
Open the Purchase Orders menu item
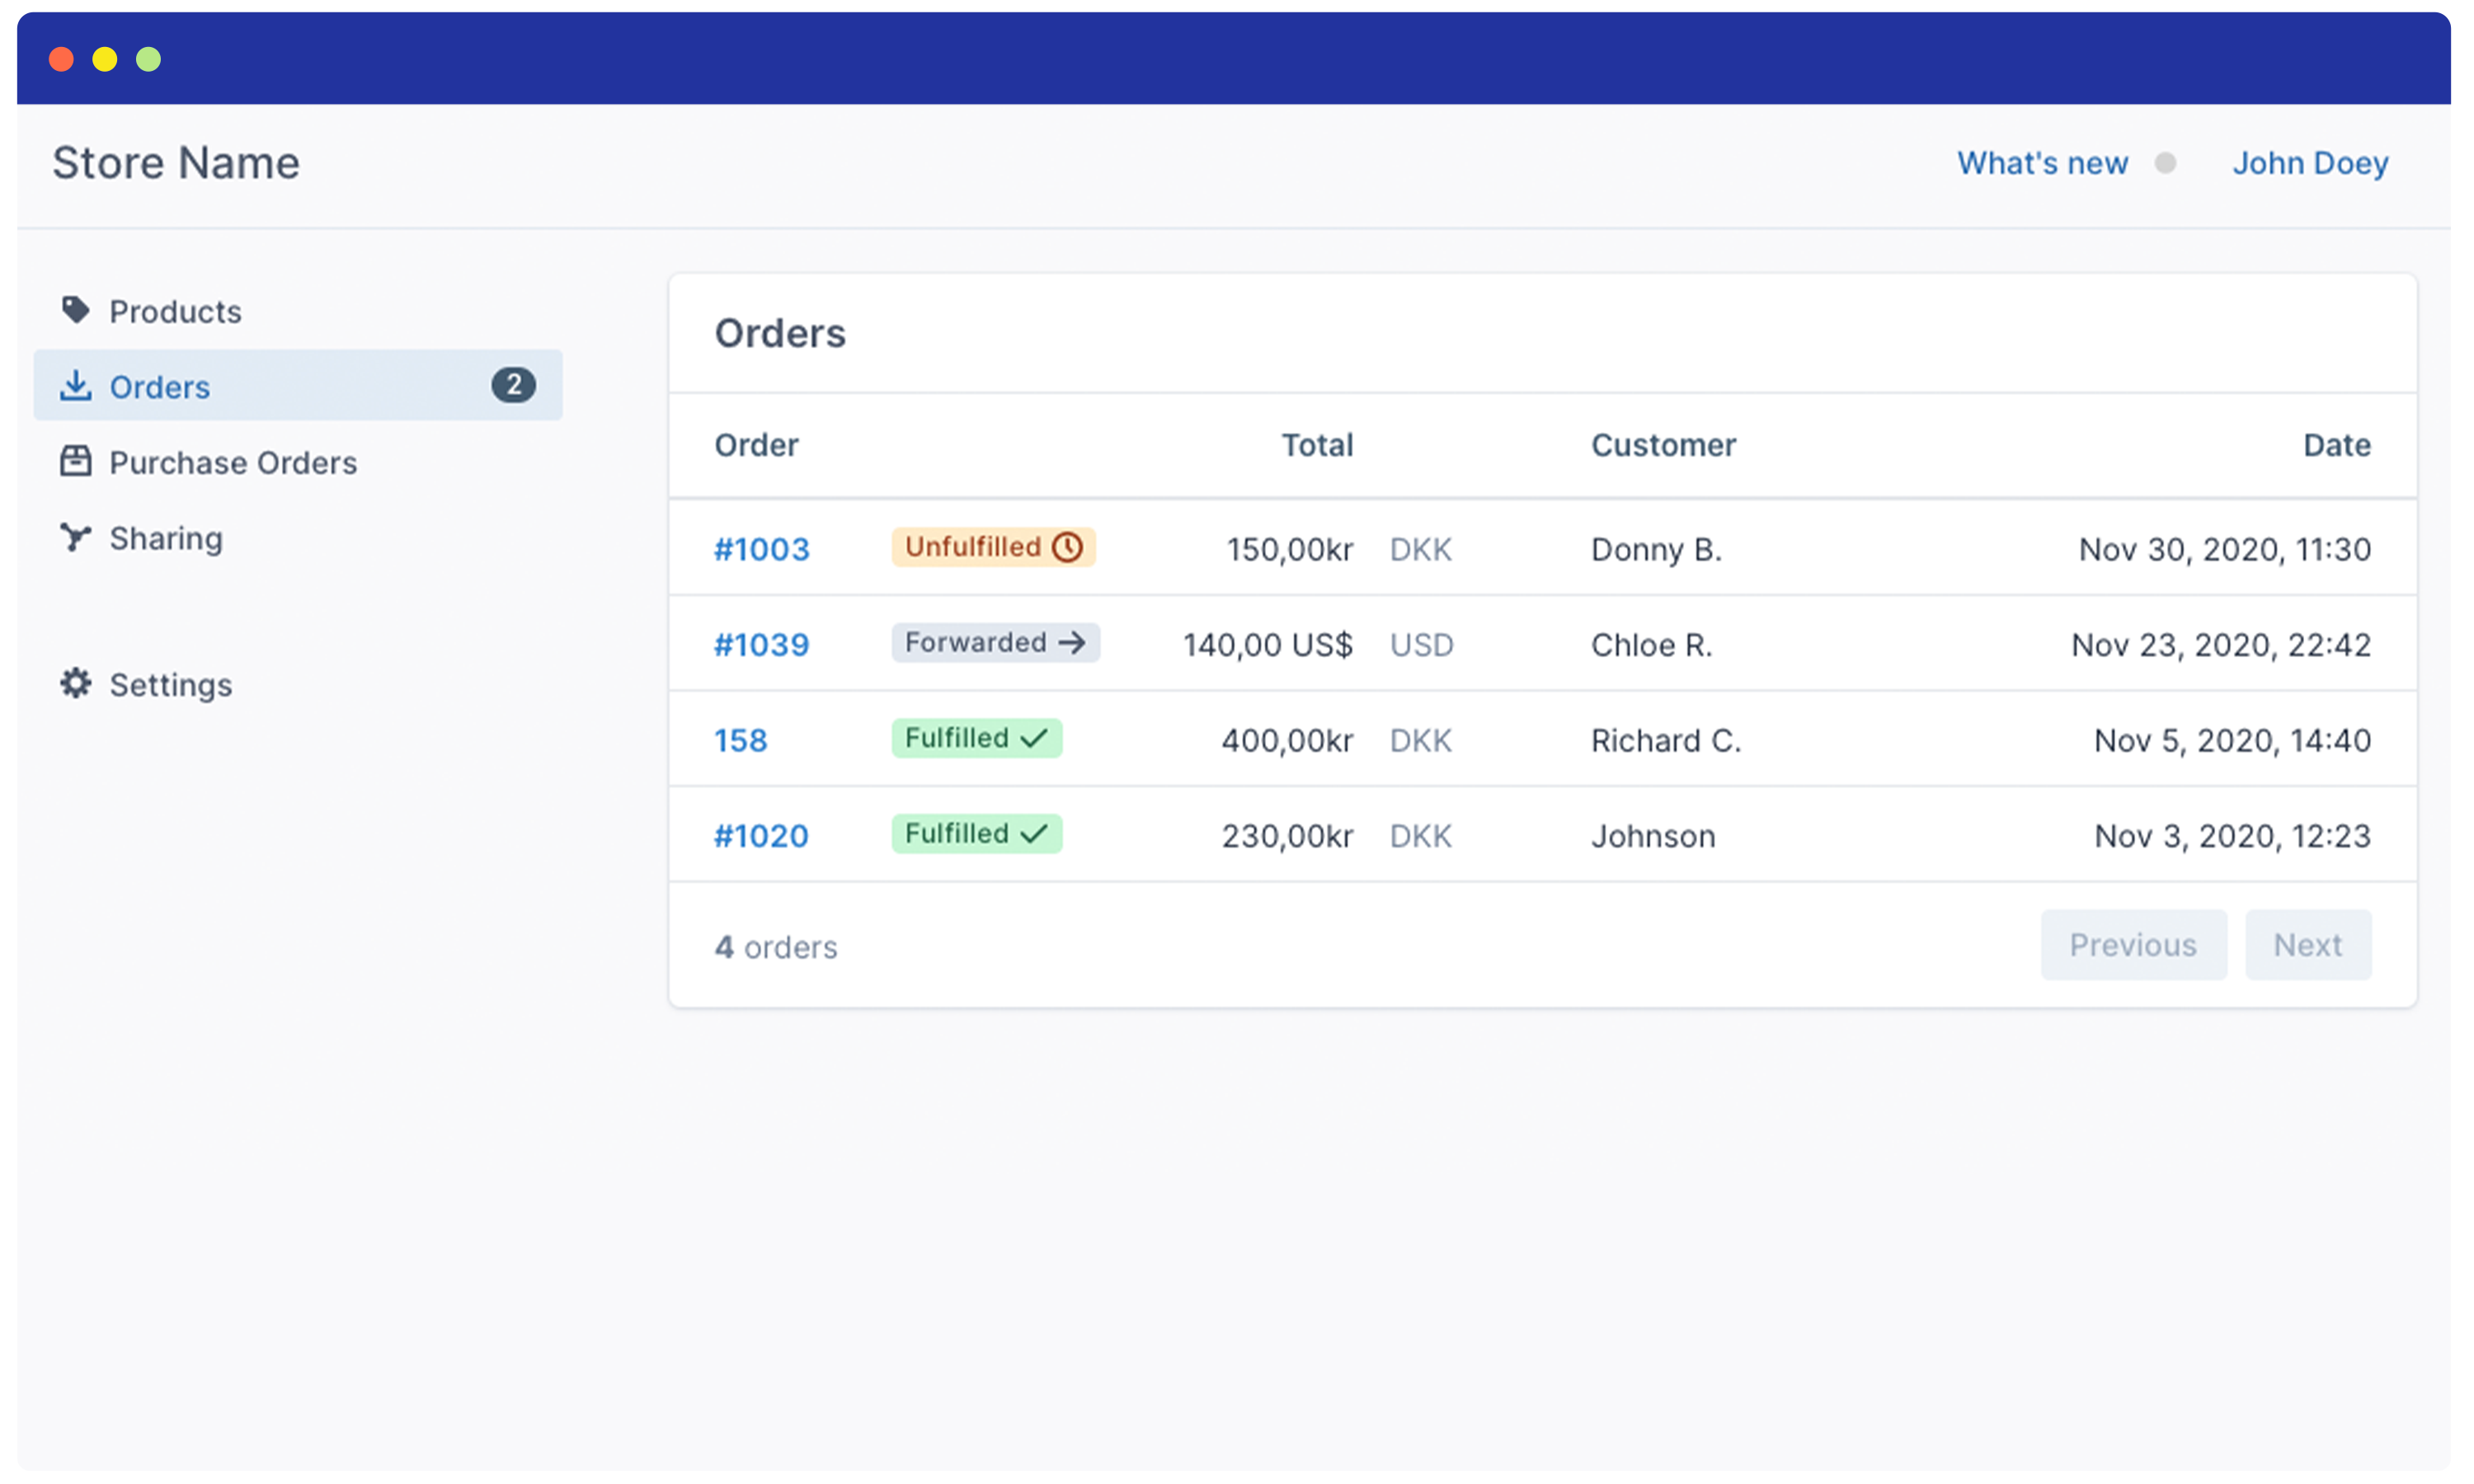point(232,463)
